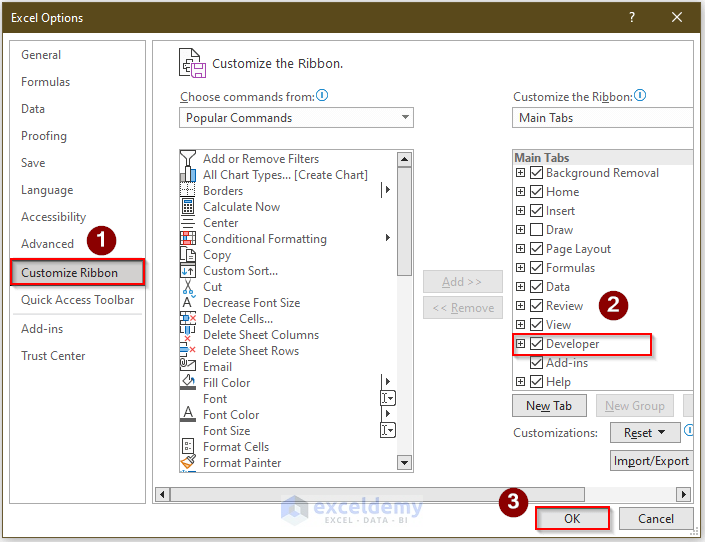Click the horizontal scrollbar right arrow
Screen dimensions: 705x542
click(683, 494)
